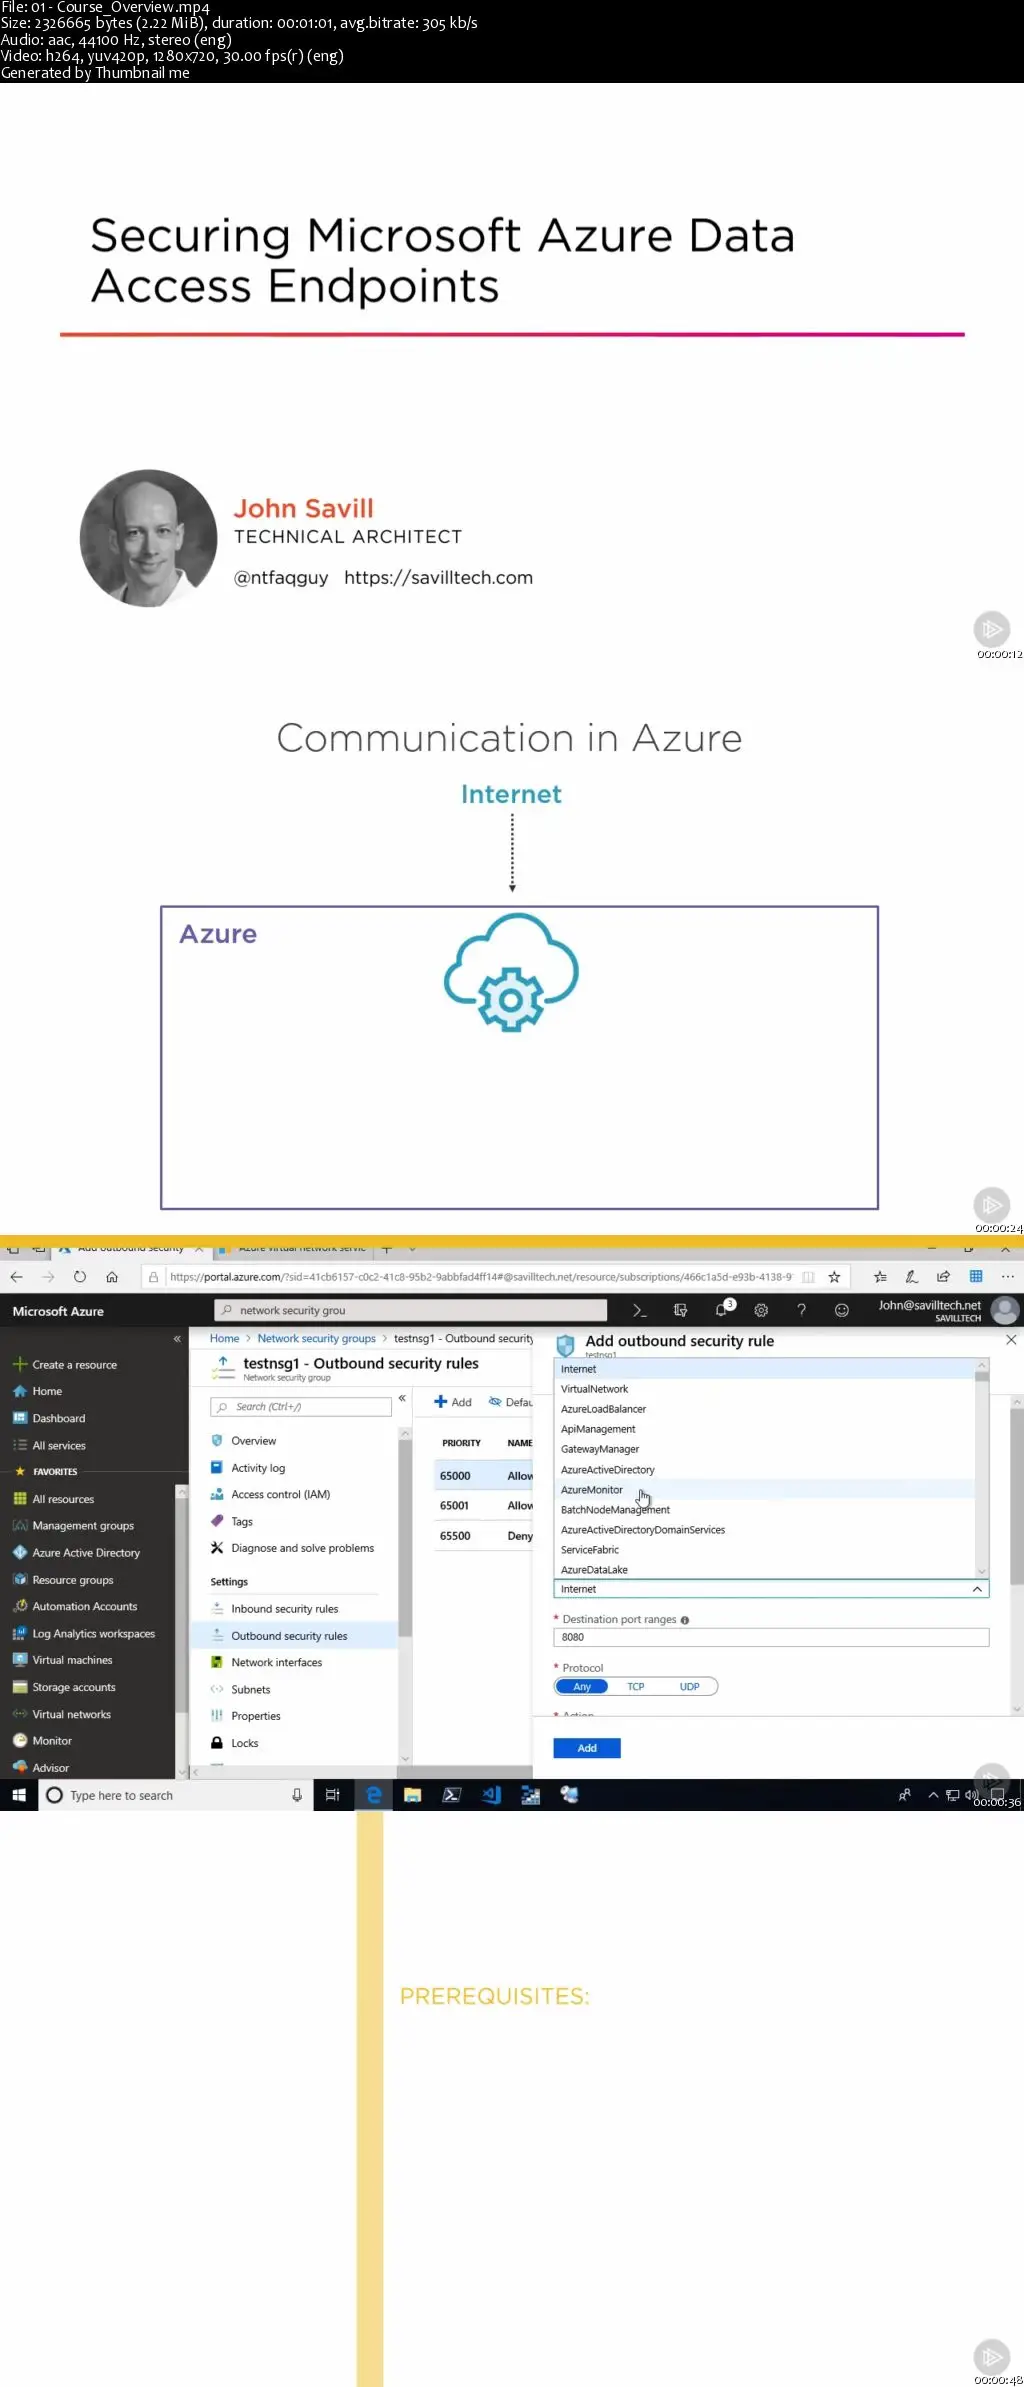The image size is (1024, 2387).
Task: Click + Add in the rules toolbar
Action: 453,1402
